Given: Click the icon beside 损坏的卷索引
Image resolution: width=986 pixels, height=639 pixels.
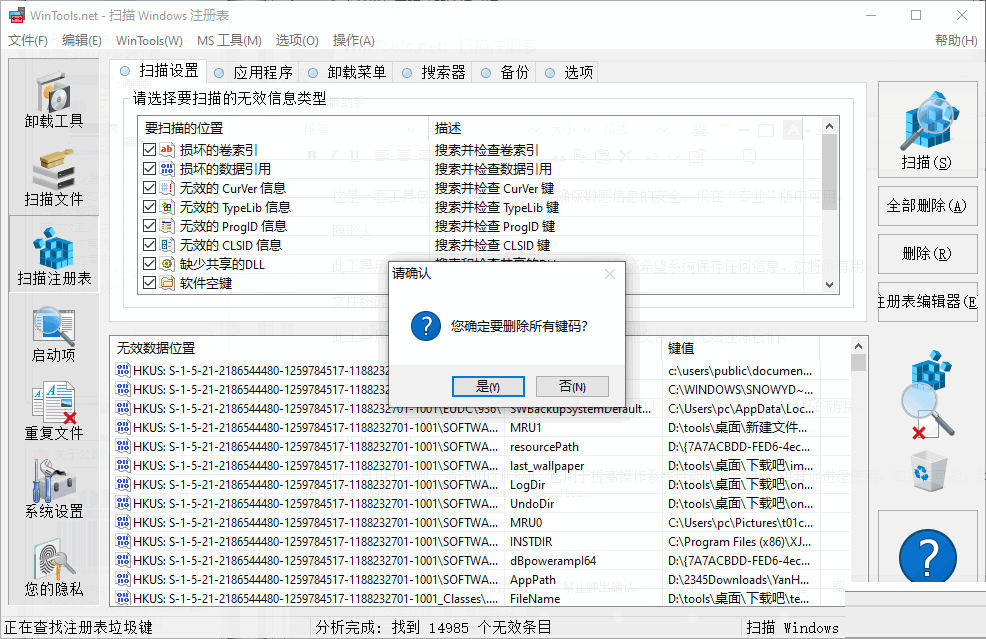Looking at the screenshot, I should [167, 150].
